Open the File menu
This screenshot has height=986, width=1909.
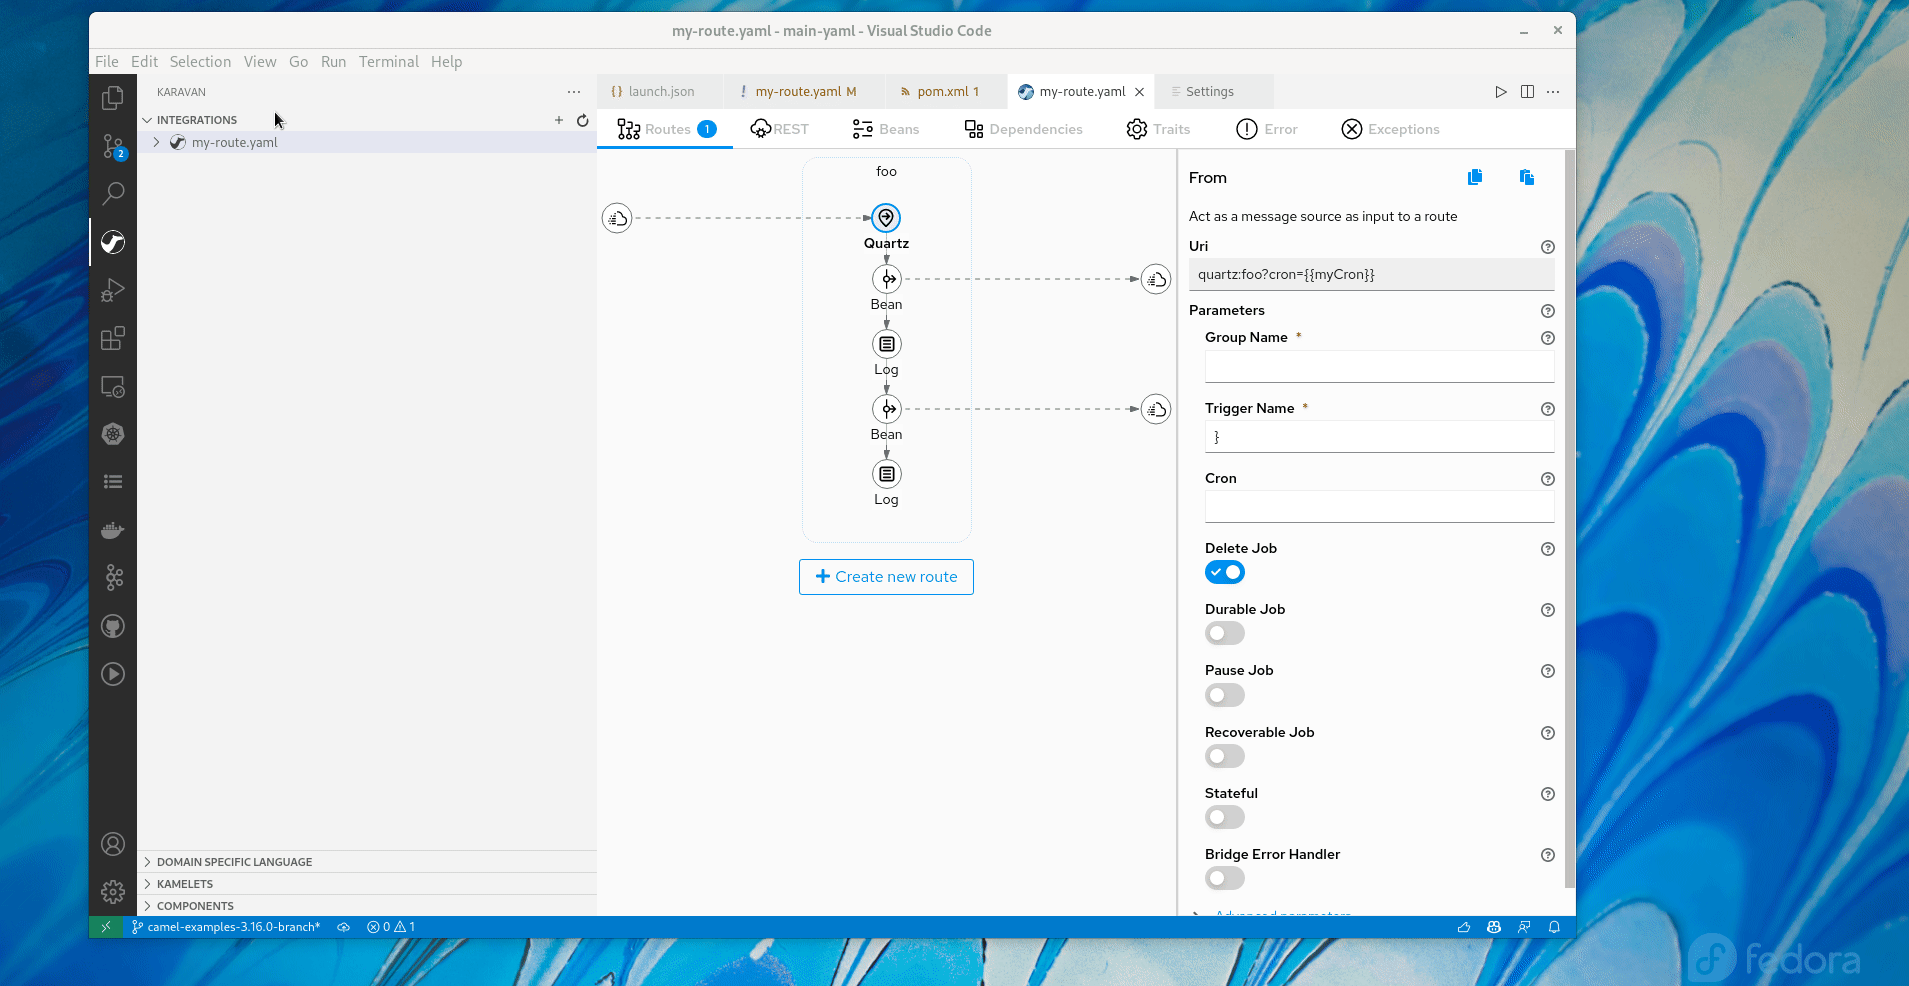click(x=107, y=62)
